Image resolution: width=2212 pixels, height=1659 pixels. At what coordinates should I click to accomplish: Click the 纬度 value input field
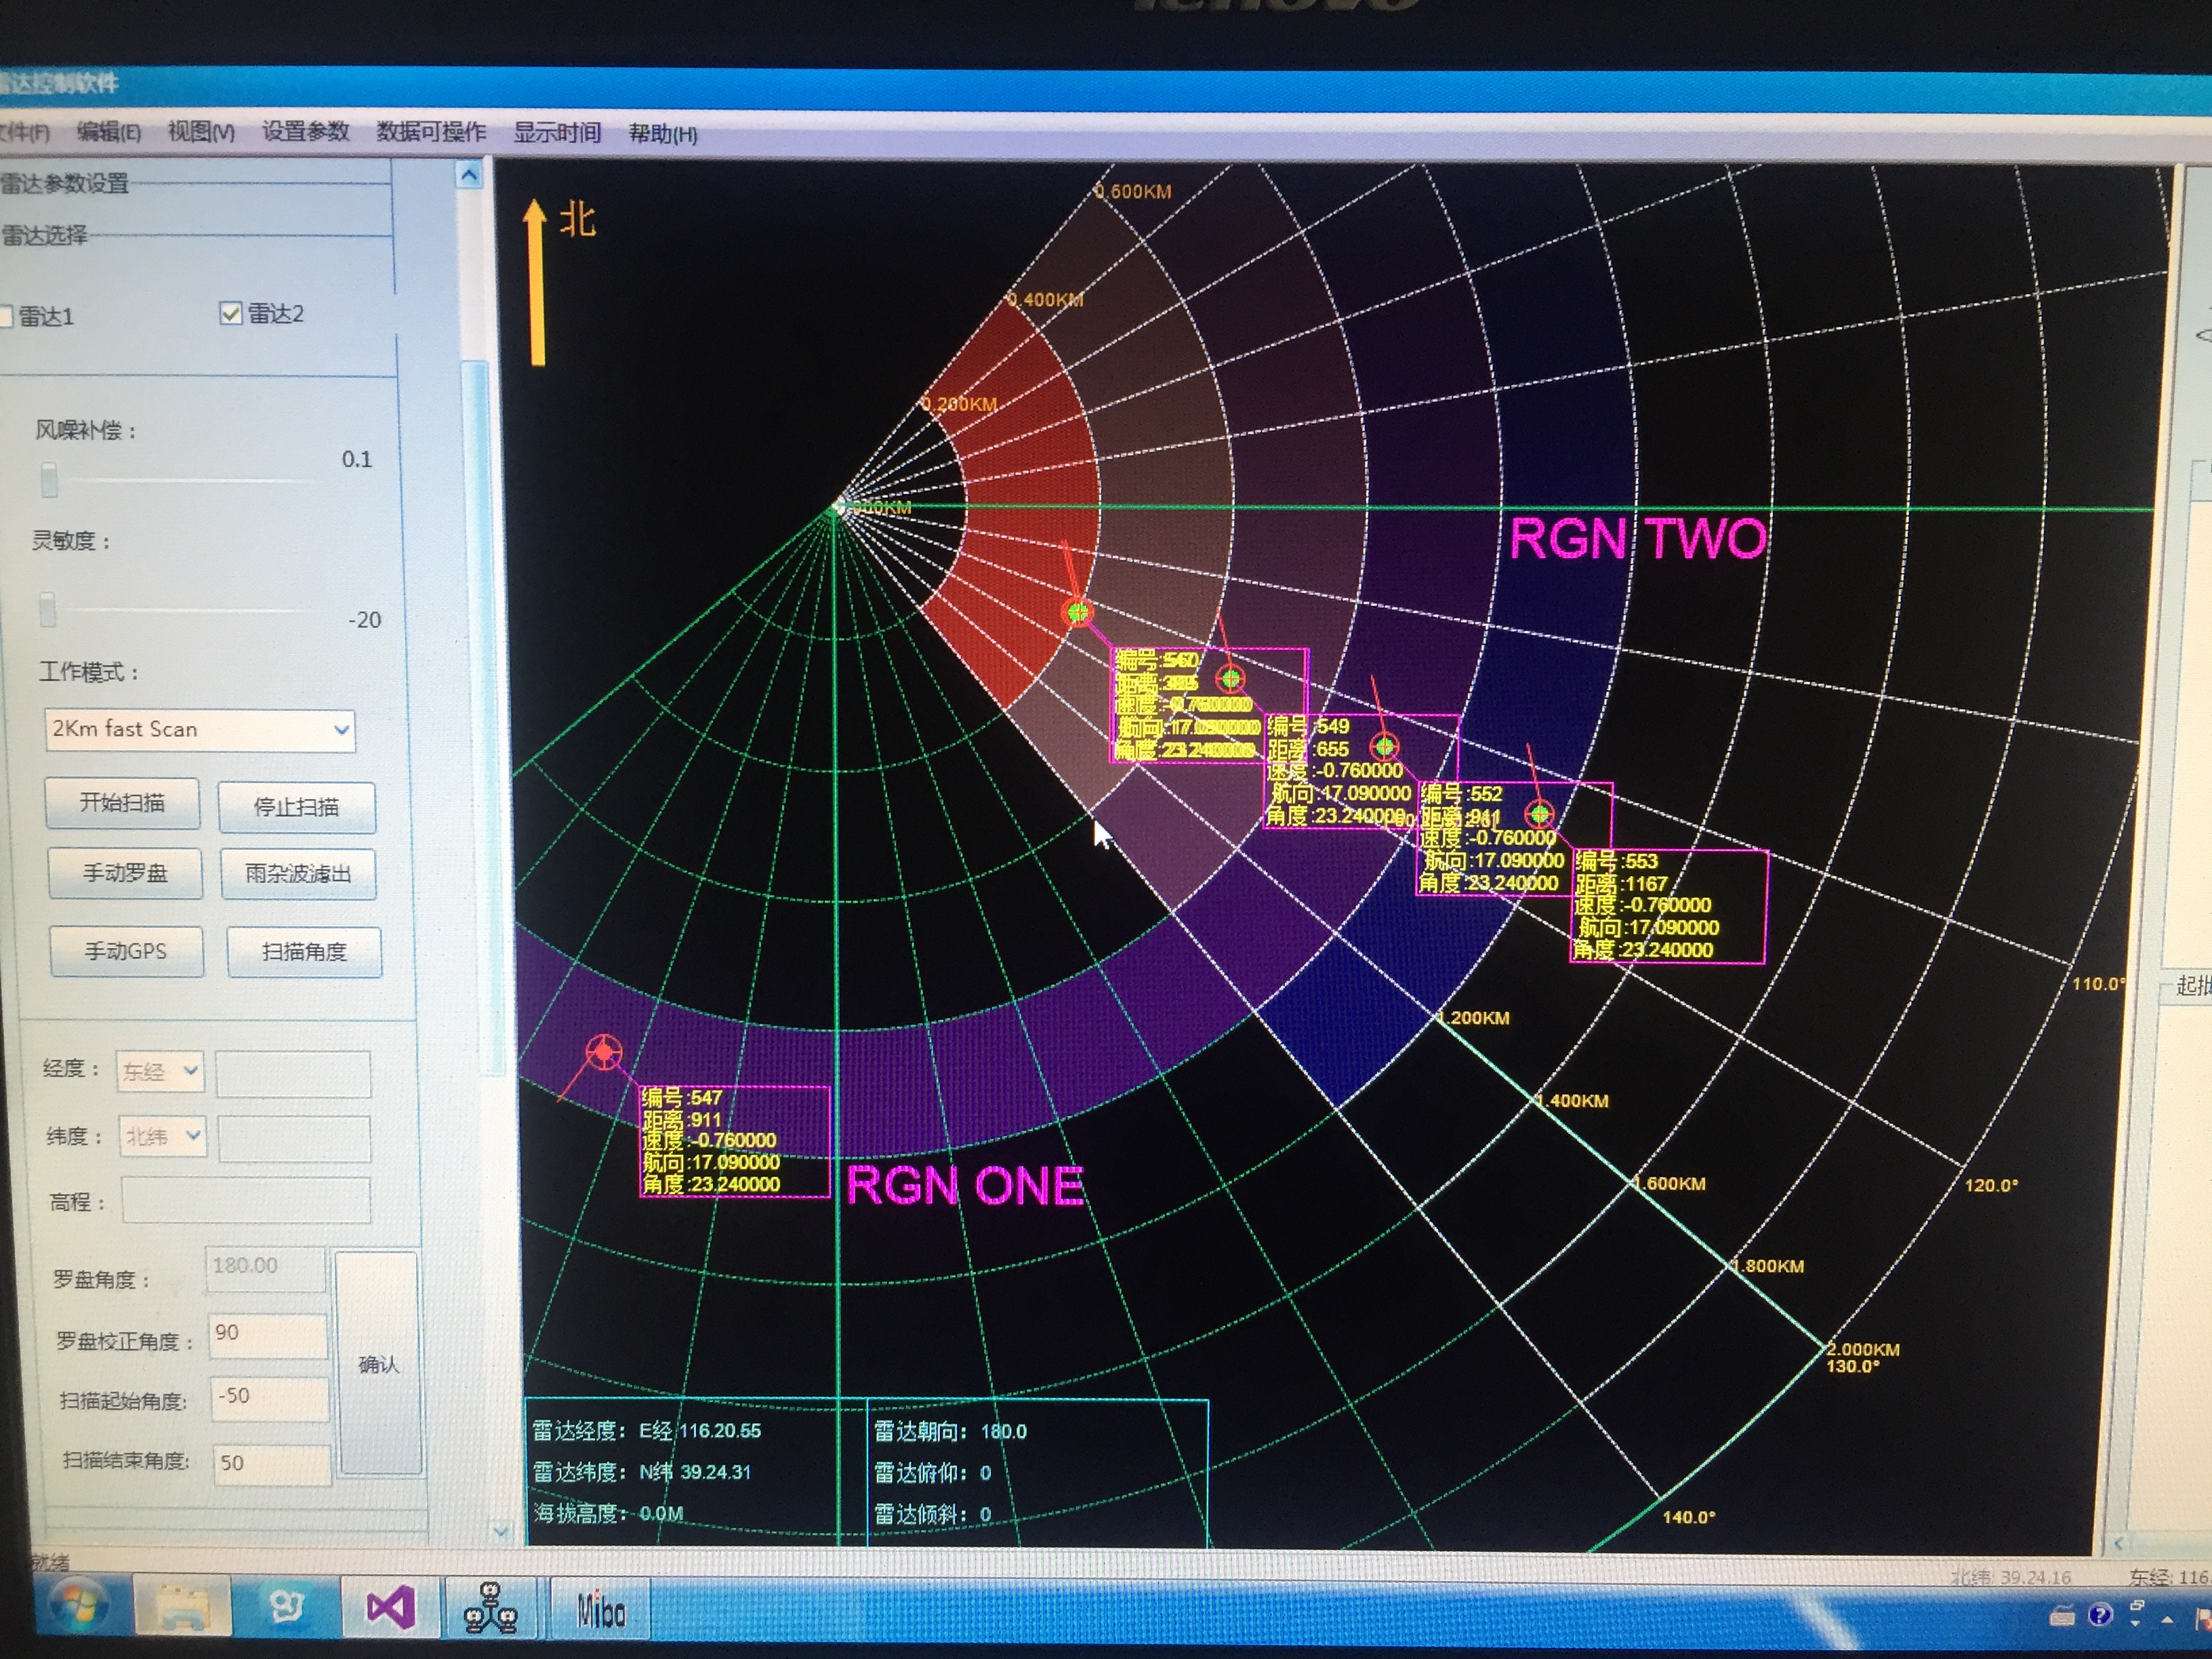(294, 1139)
